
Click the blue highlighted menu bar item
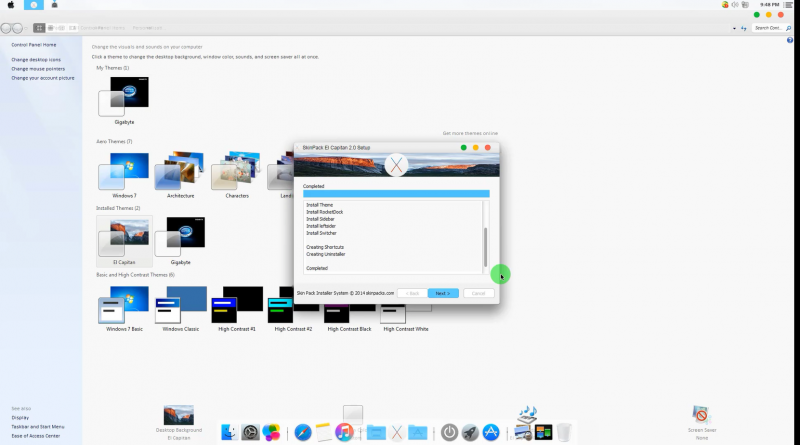coord(34,5)
